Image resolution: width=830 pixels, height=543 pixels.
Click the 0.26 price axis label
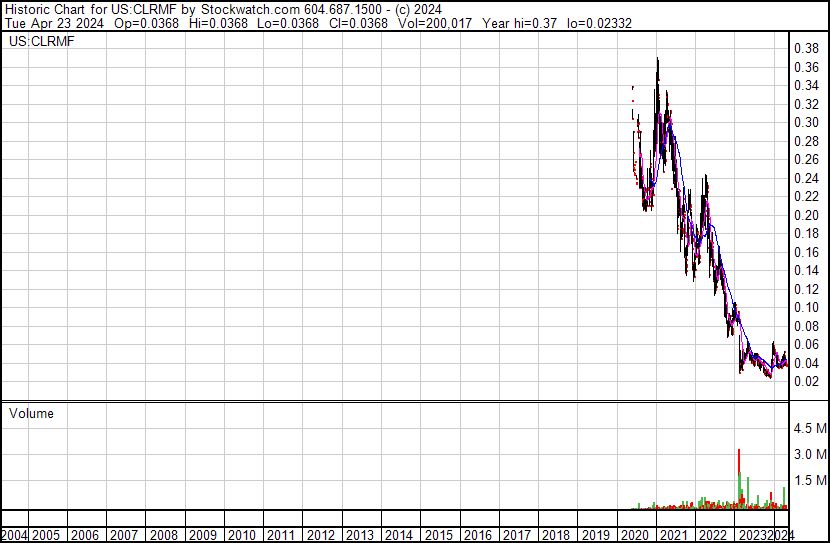click(806, 159)
